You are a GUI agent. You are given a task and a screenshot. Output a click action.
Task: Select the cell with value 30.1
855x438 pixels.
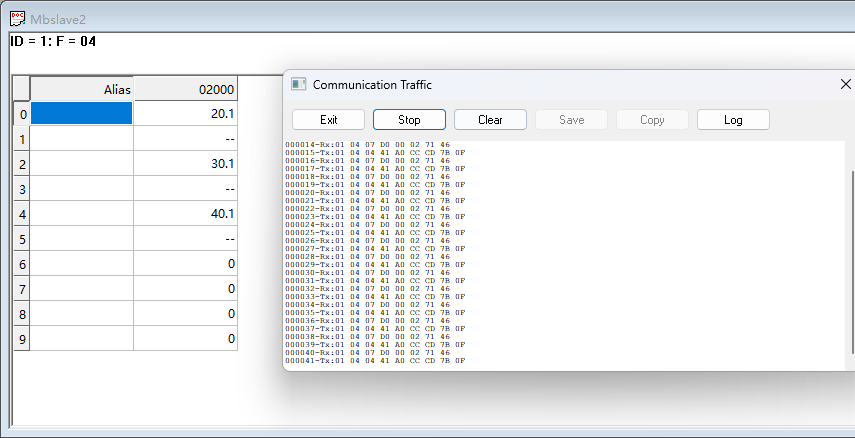click(x=185, y=164)
